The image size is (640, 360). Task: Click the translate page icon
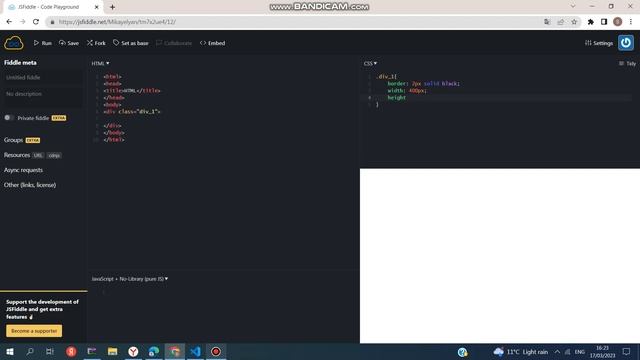tap(547, 22)
